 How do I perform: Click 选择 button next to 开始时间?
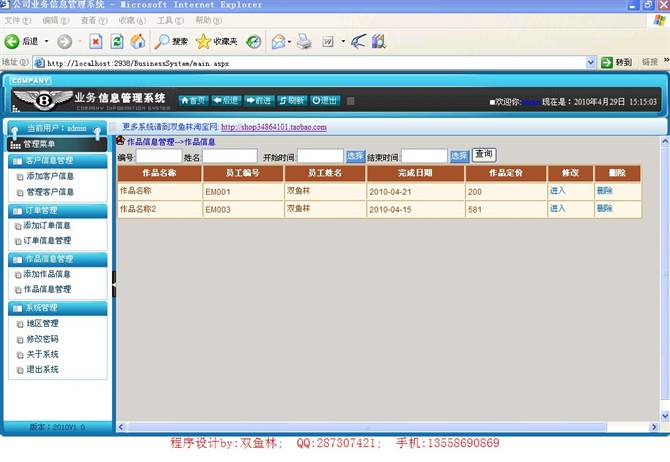[355, 156]
